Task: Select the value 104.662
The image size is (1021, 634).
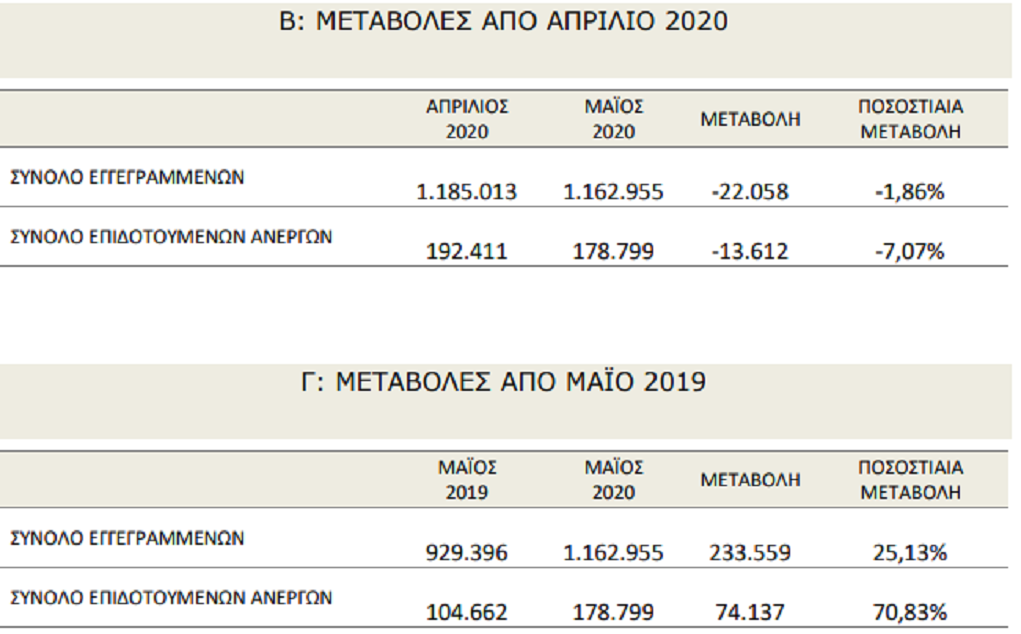Action: coord(466,612)
